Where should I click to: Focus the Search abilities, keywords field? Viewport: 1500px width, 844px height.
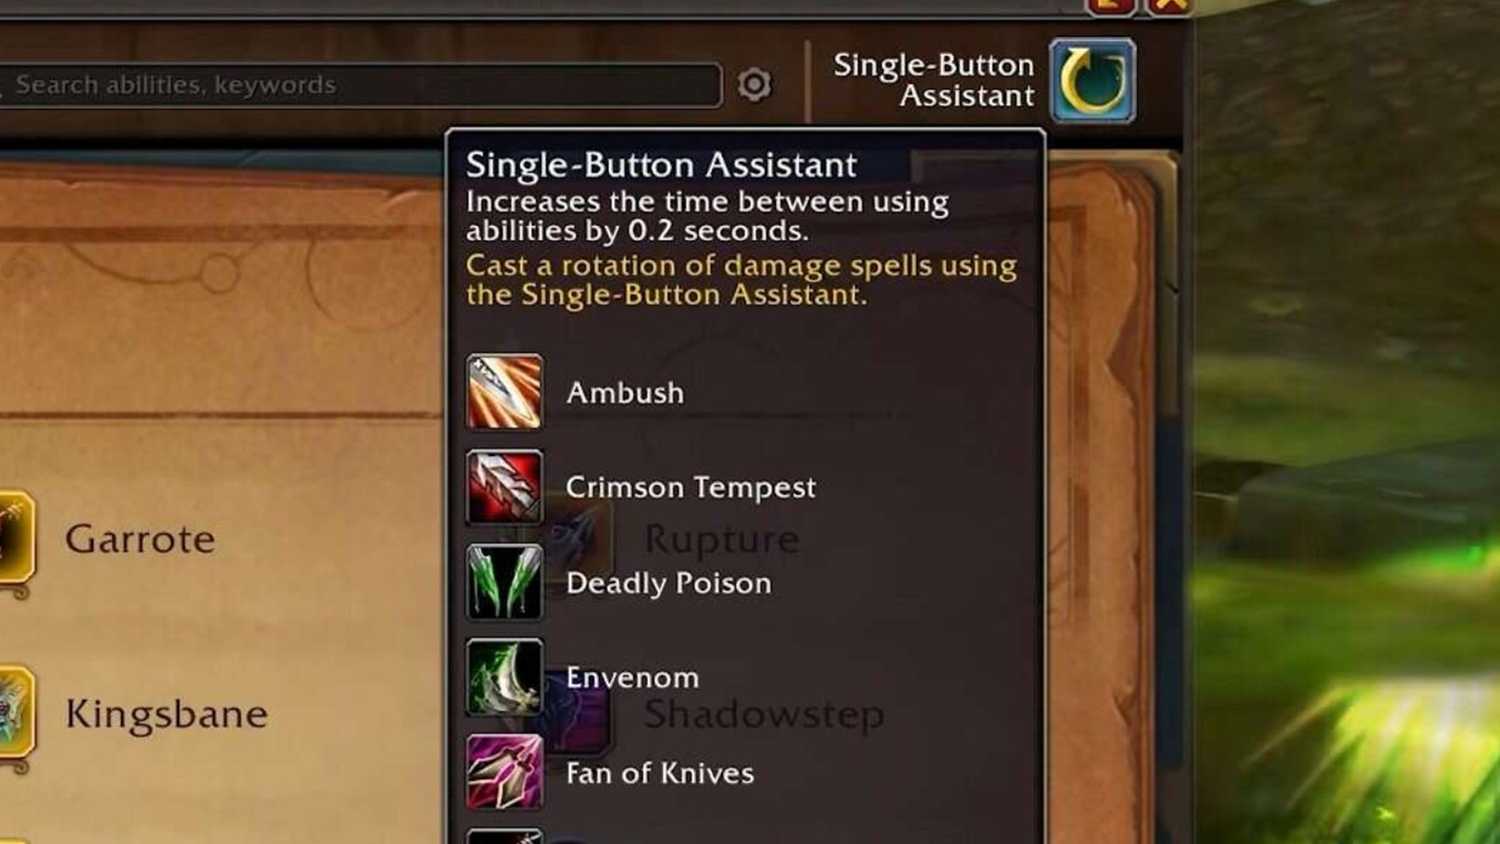(358, 85)
